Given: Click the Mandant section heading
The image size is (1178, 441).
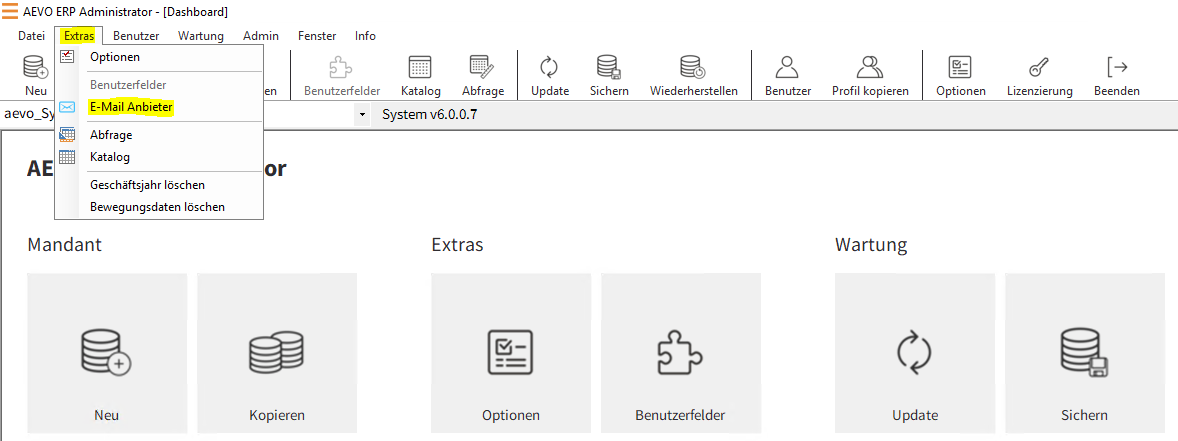Looking at the screenshot, I should [65, 245].
